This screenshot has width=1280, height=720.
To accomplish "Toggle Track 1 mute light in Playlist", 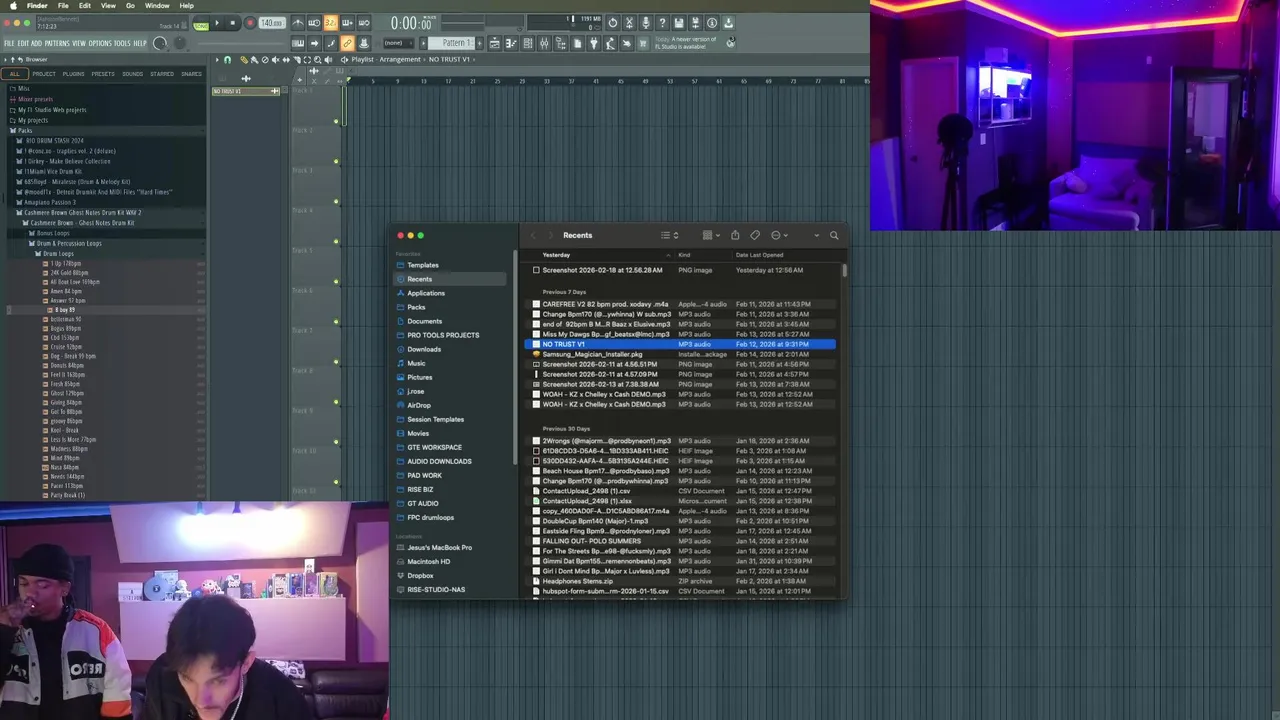I will coord(336,121).
